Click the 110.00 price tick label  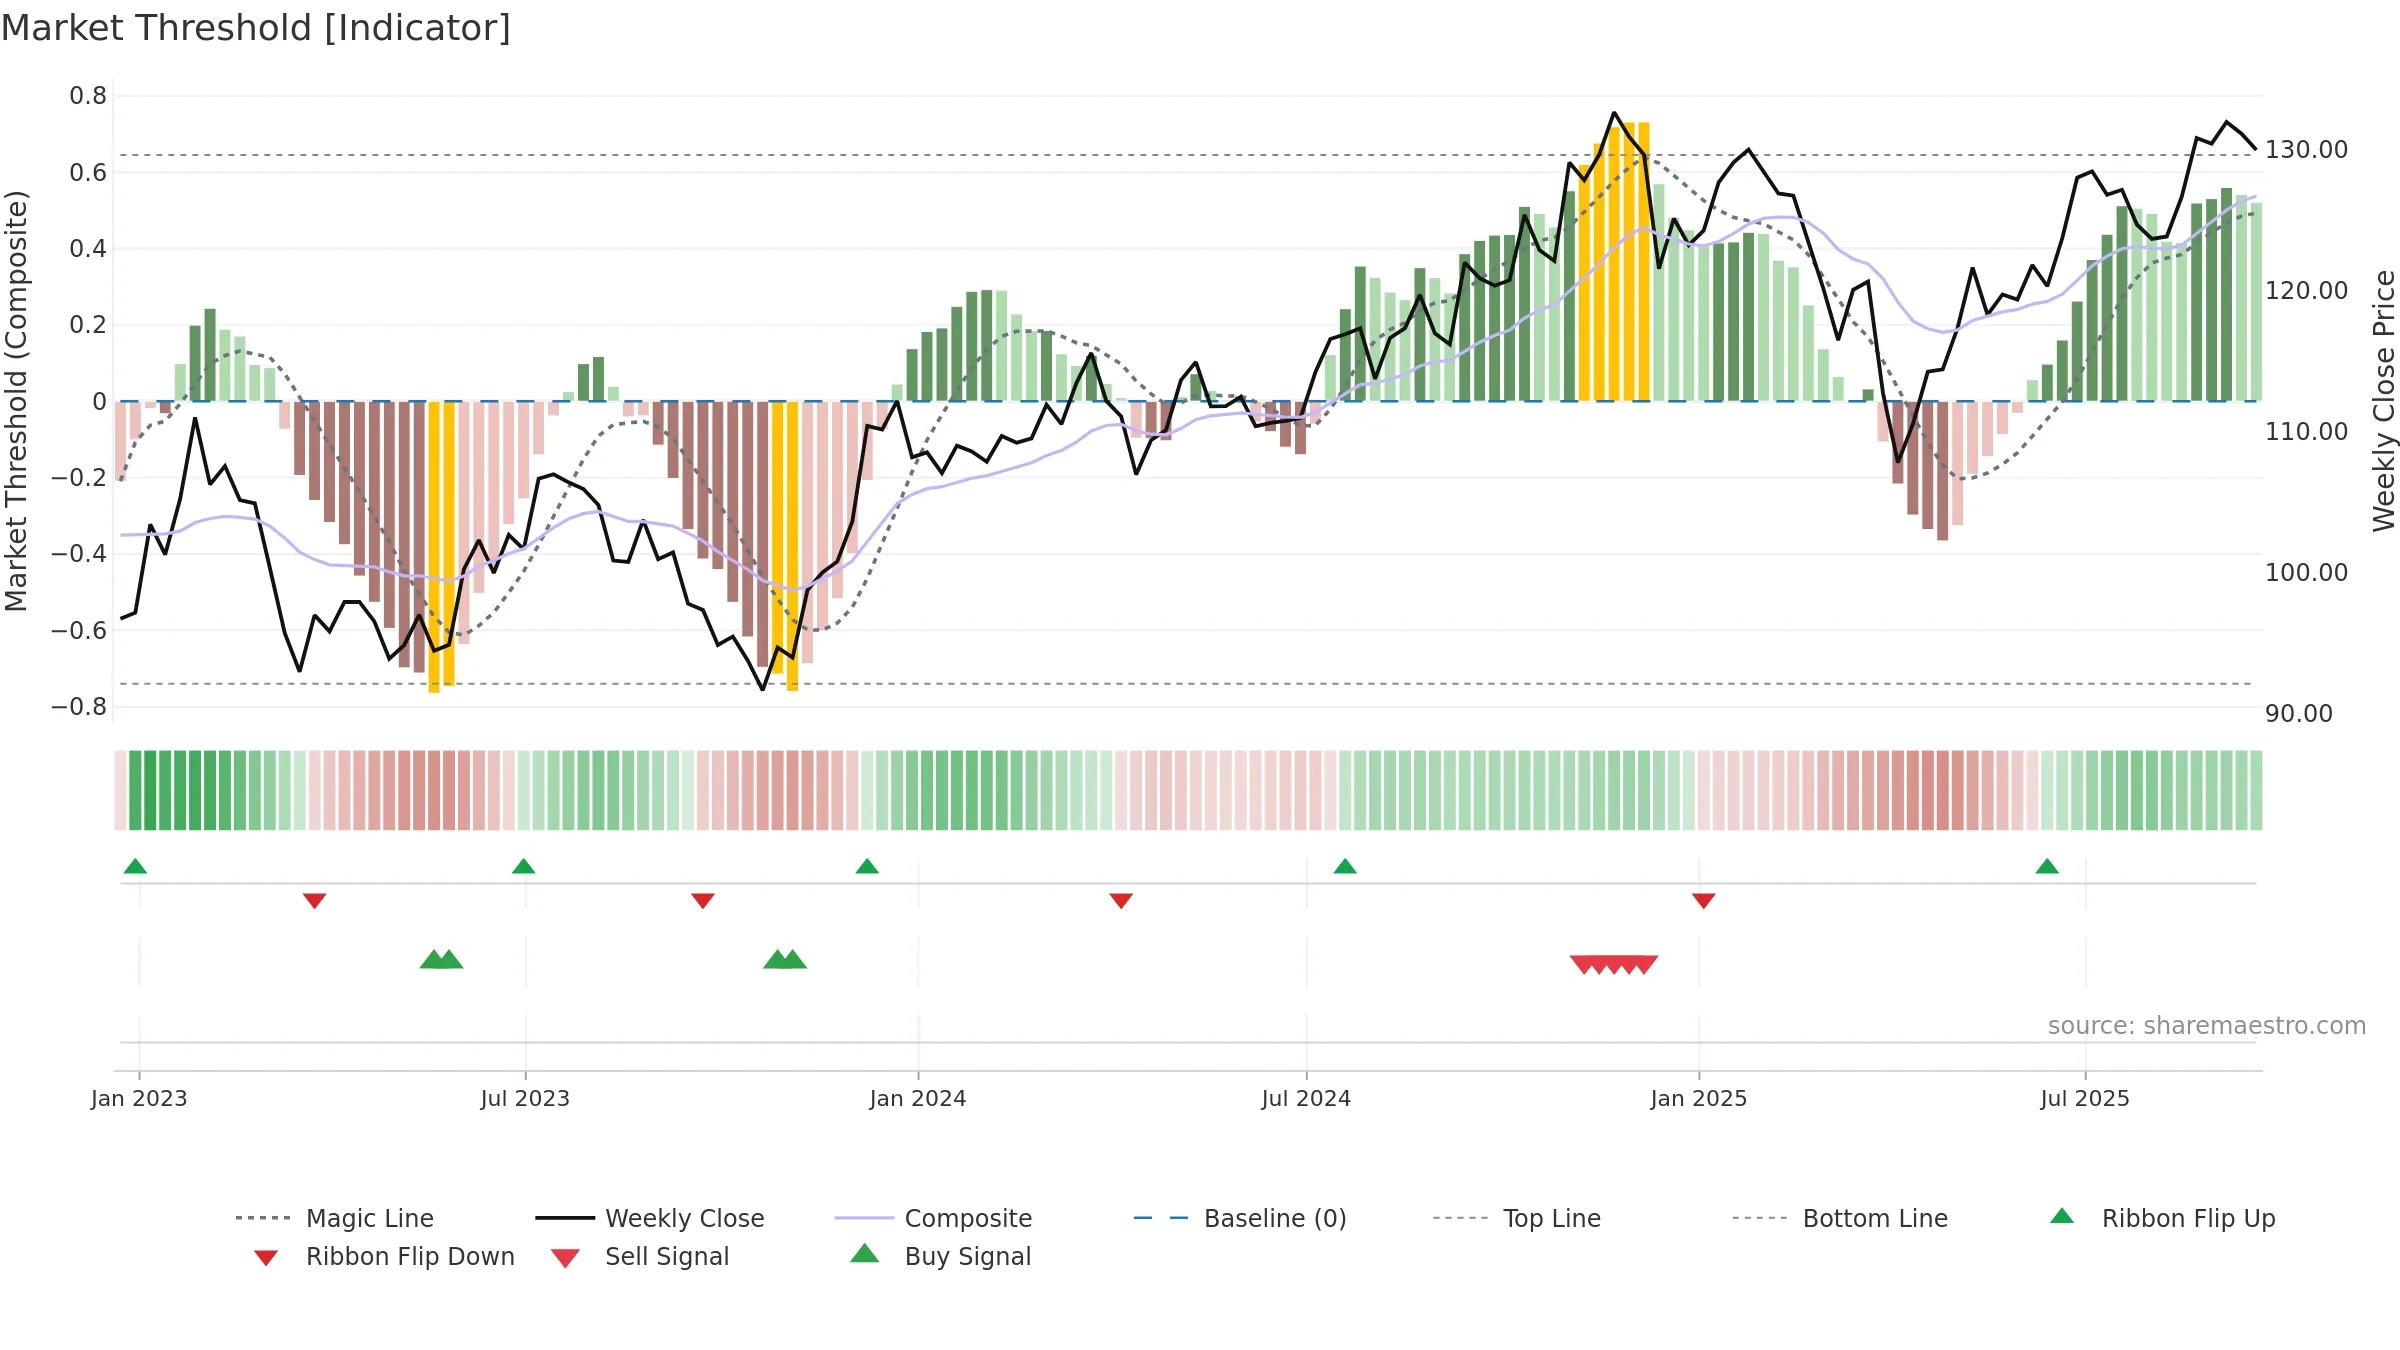2306,432
